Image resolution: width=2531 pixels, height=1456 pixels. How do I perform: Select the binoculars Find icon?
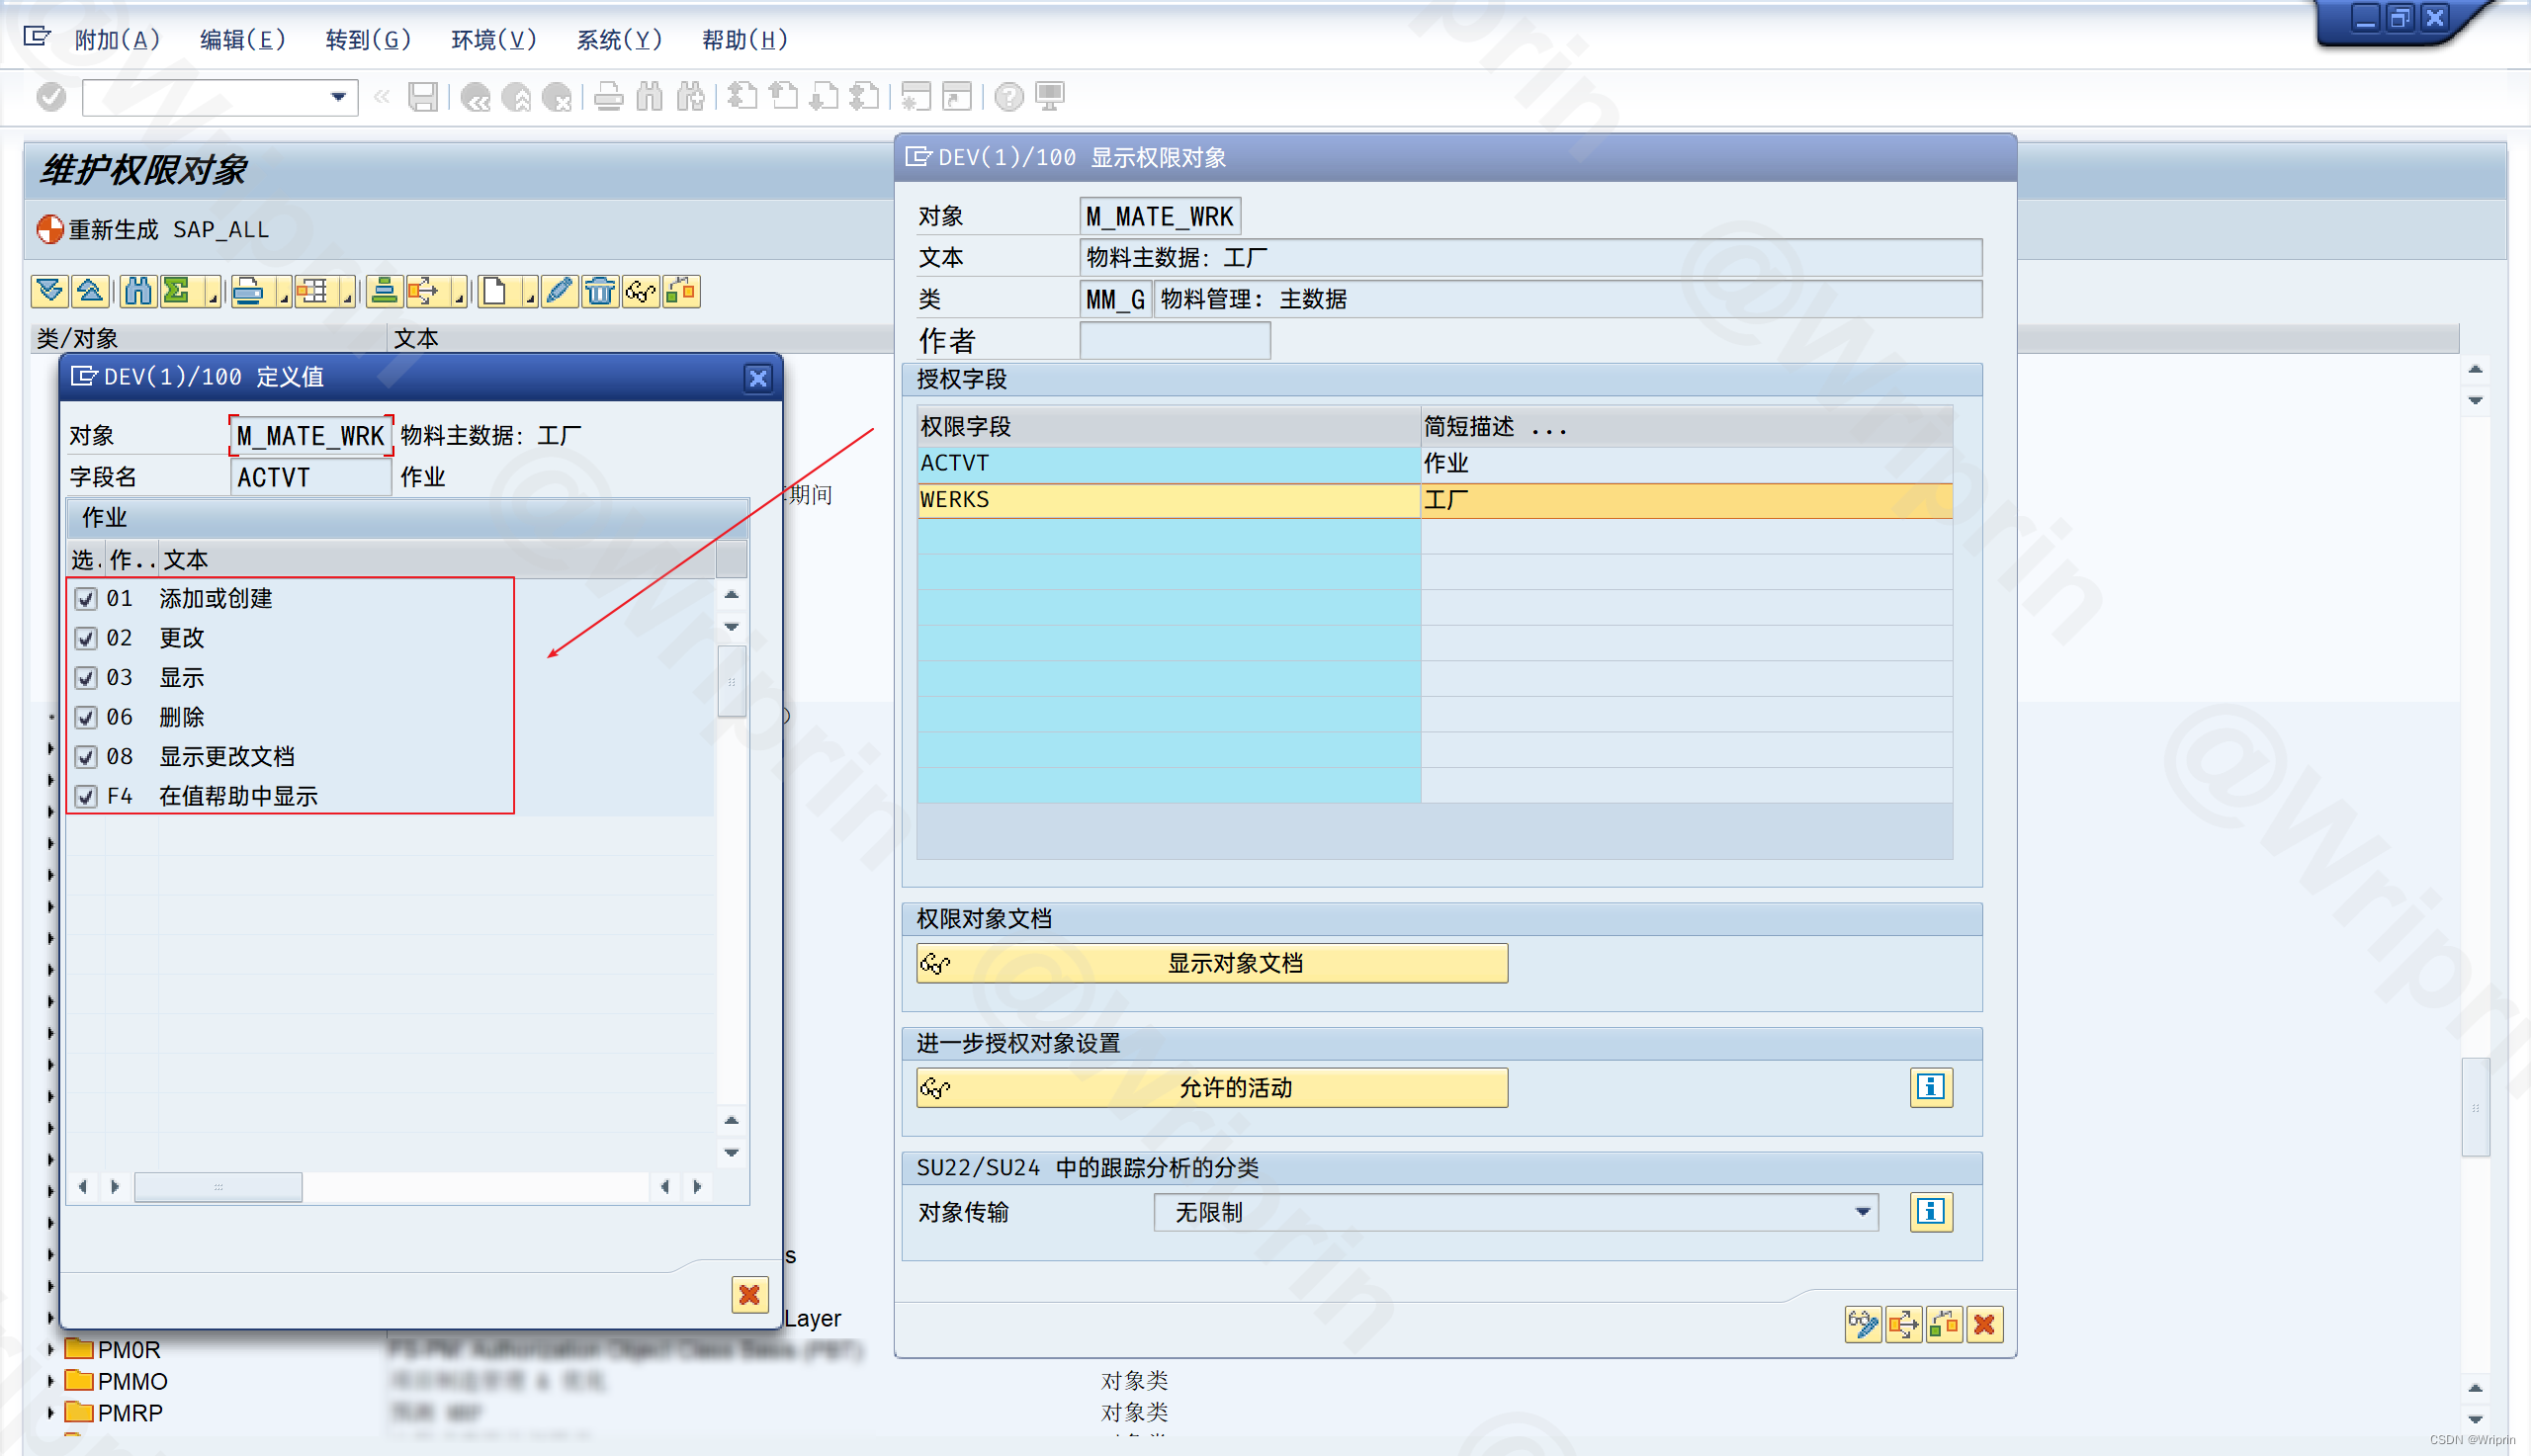click(137, 292)
